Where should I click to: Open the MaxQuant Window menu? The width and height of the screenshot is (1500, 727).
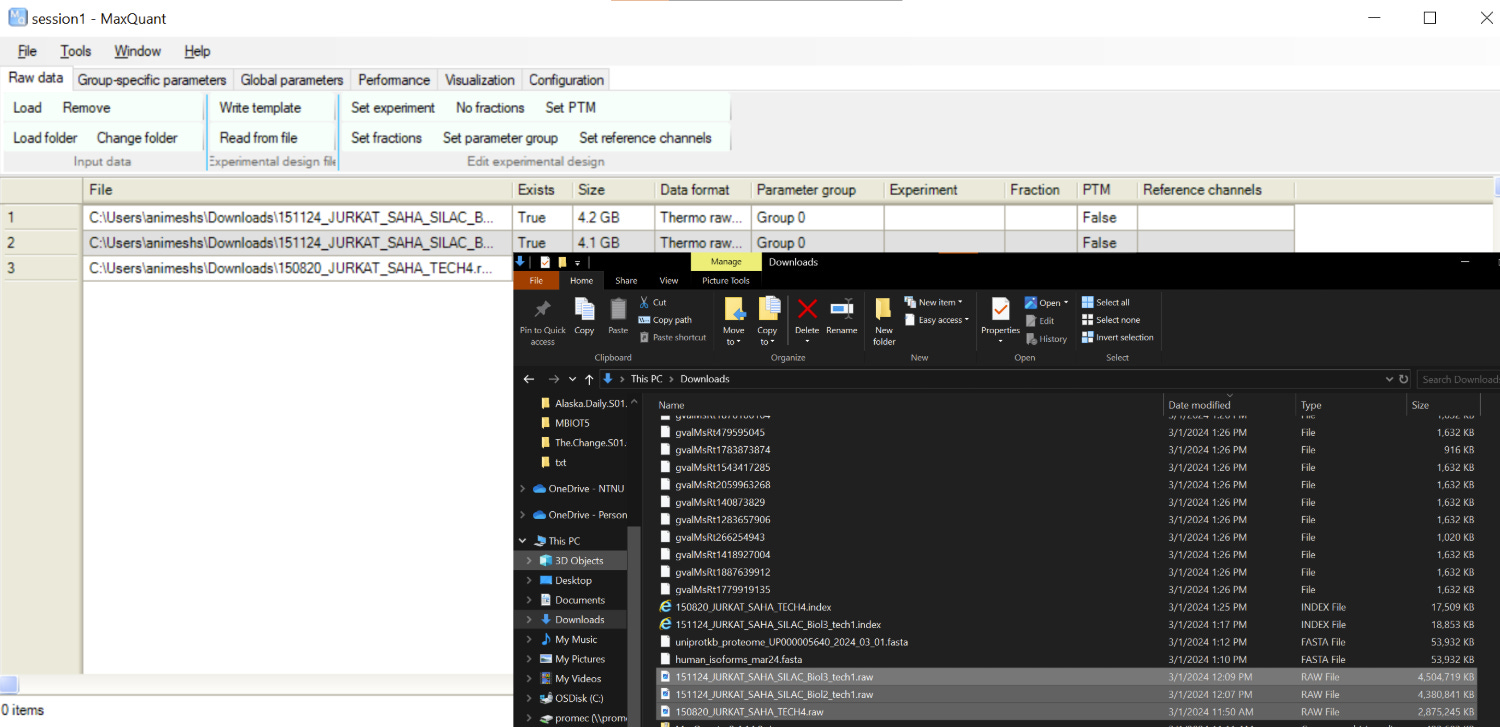[138, 51]
